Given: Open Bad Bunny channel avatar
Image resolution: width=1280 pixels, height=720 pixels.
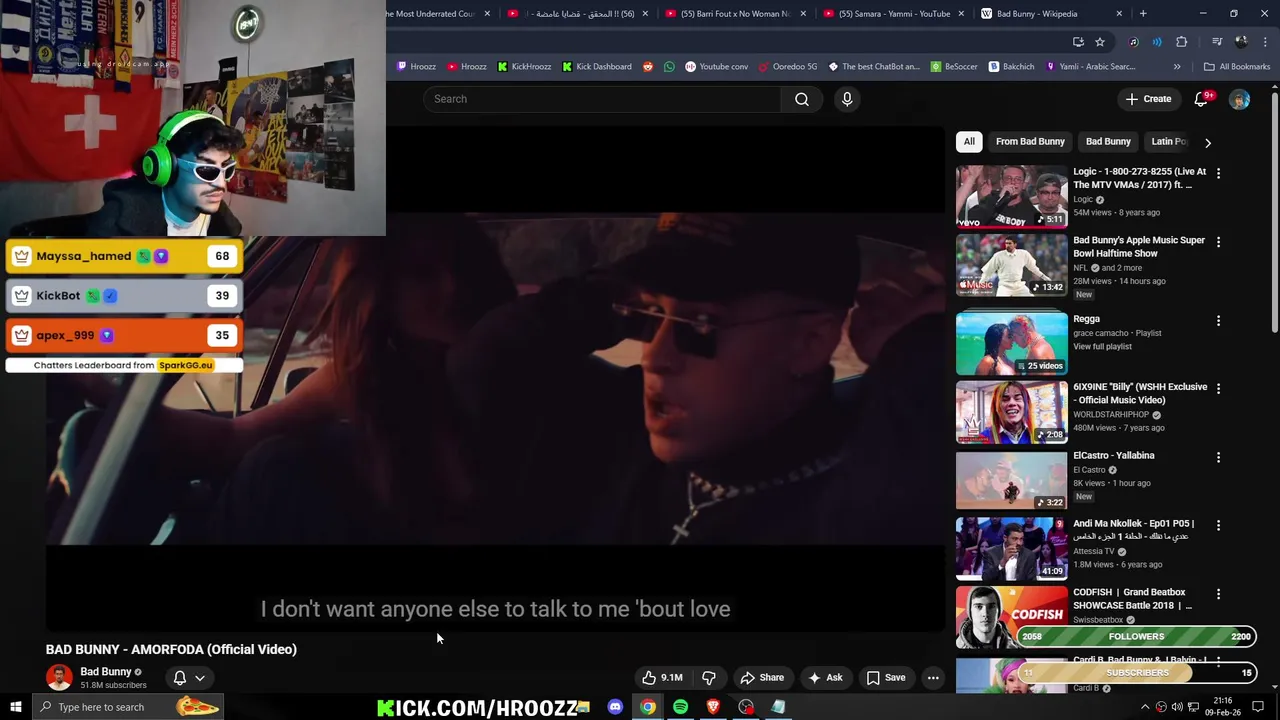Looking at the screenshot, I should click(59, 678).
